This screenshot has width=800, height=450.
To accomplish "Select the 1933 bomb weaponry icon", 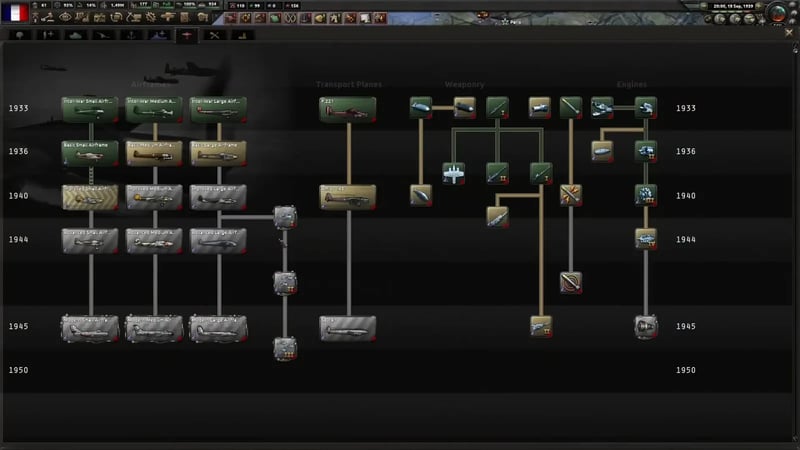I will [x=421, y=108].
